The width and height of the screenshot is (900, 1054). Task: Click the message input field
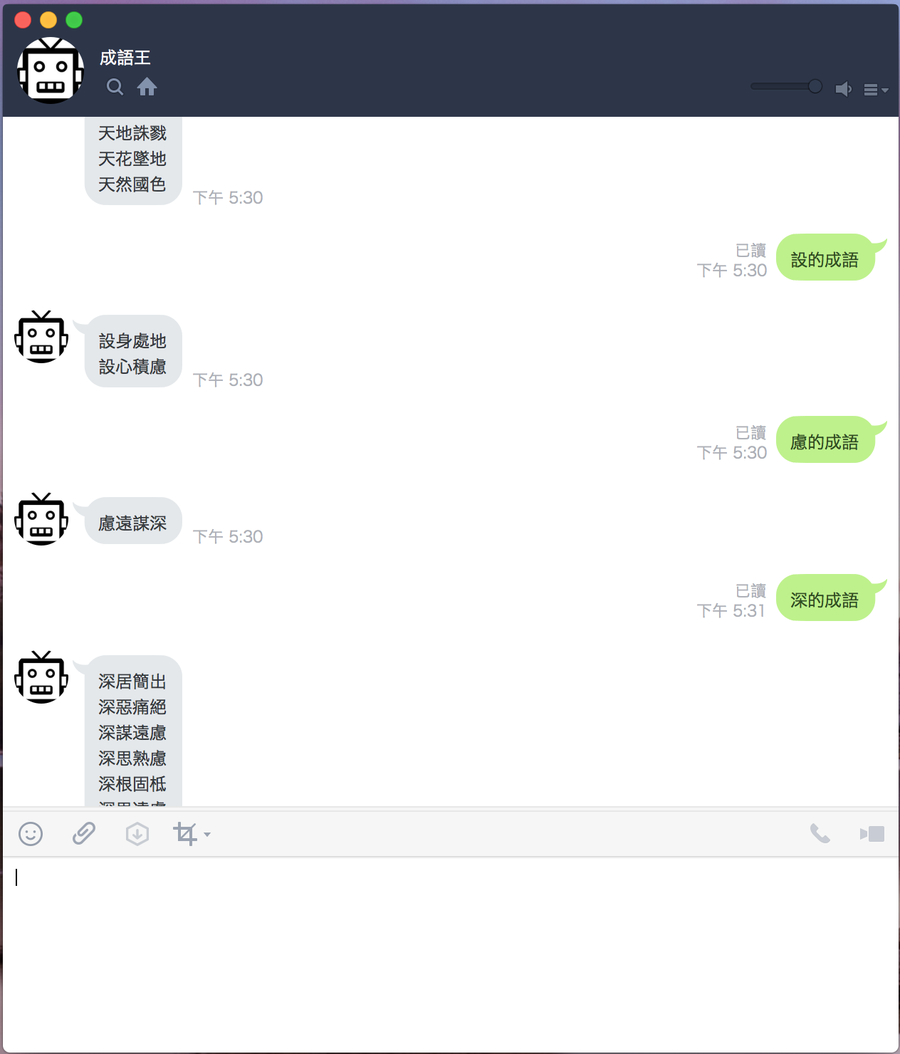(x=450, y=953)
